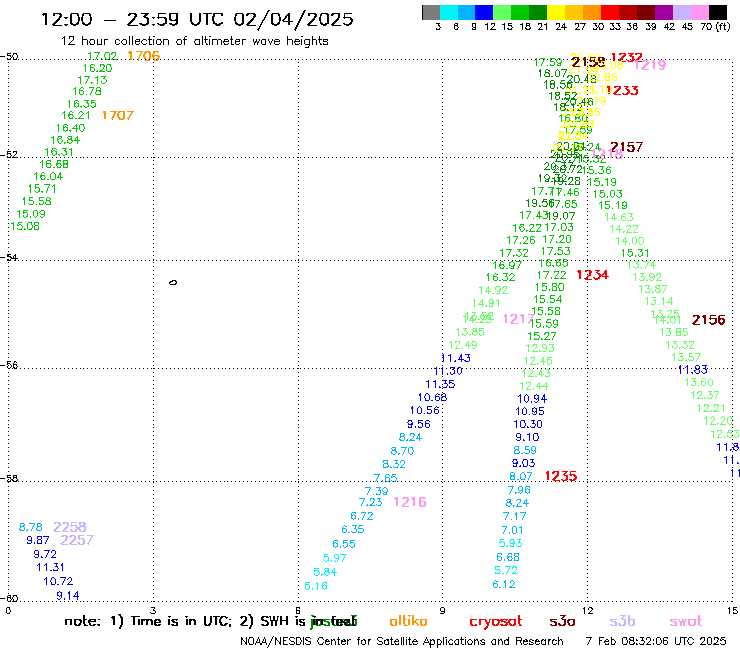The width and height of the screenshot is (740, 650).
Task: Click the cyan swatch in the legend
Action: tap(449, 12)
